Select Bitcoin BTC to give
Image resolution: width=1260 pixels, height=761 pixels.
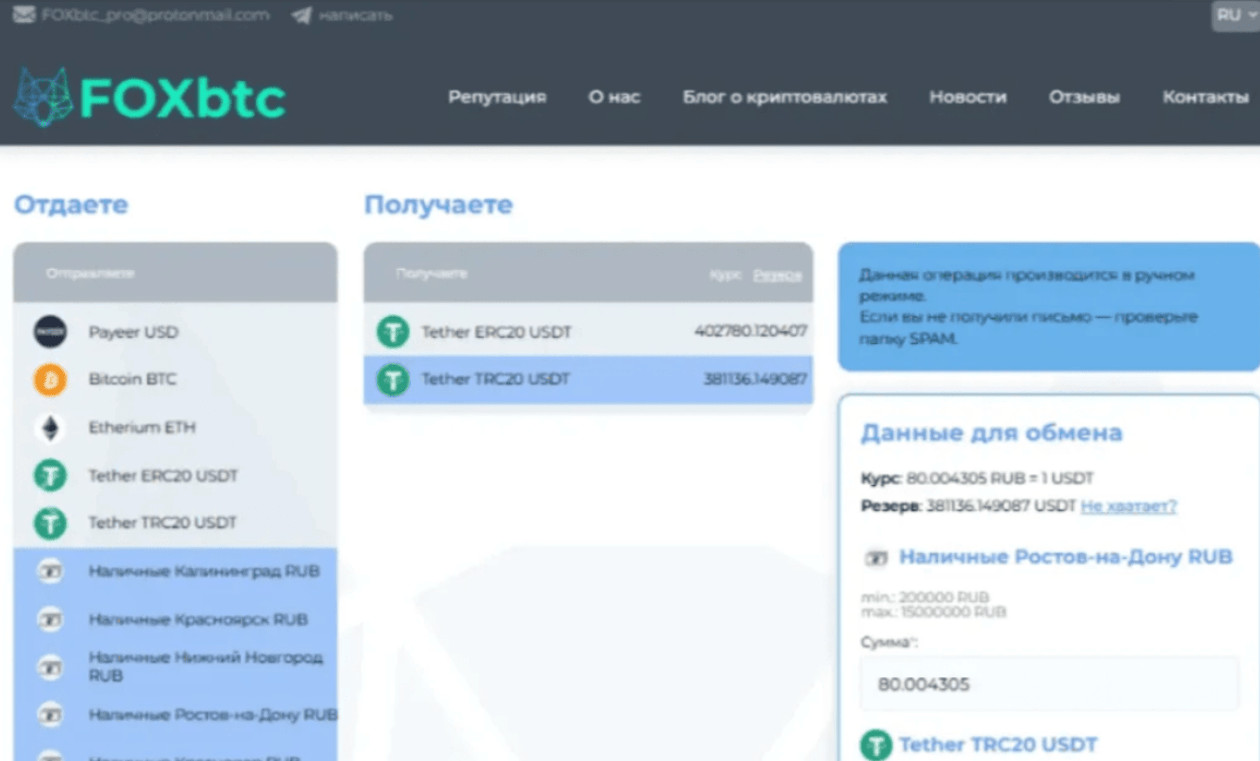coord(175,380)
